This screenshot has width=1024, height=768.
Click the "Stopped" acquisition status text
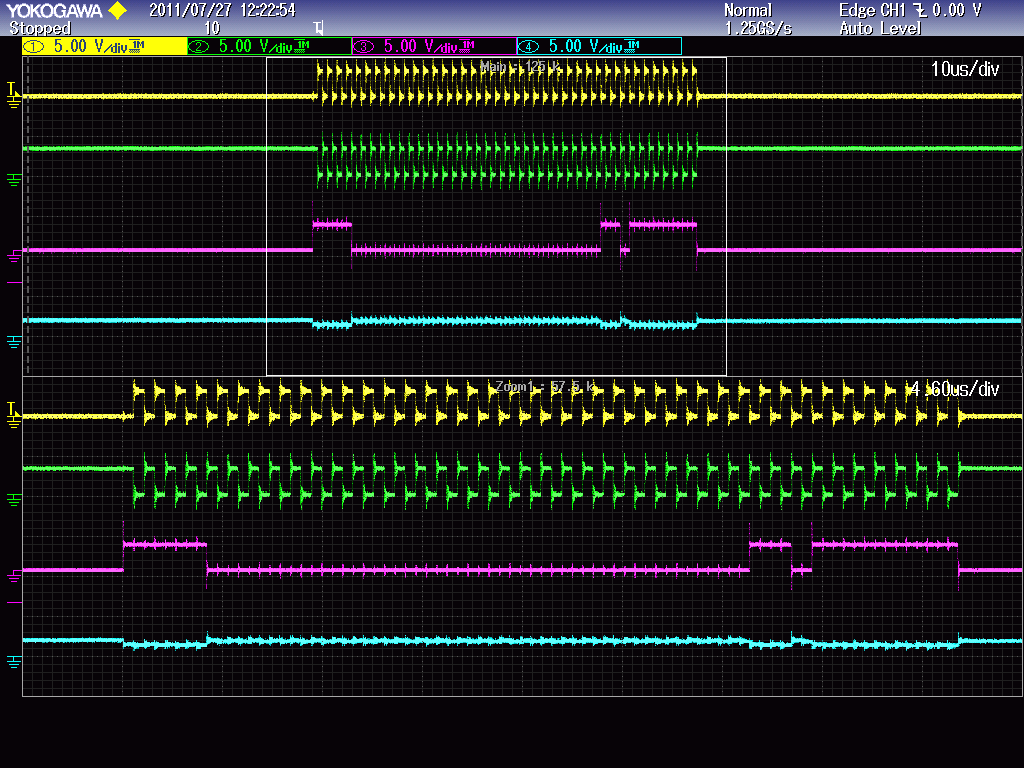click(x=40, y=28)
